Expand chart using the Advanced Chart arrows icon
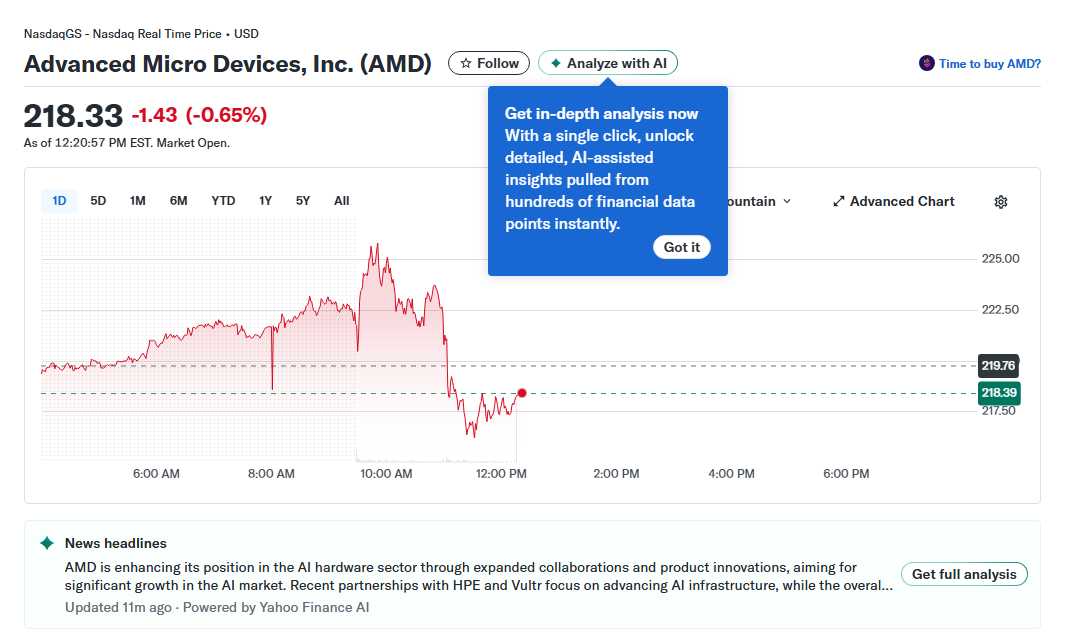 839,201
